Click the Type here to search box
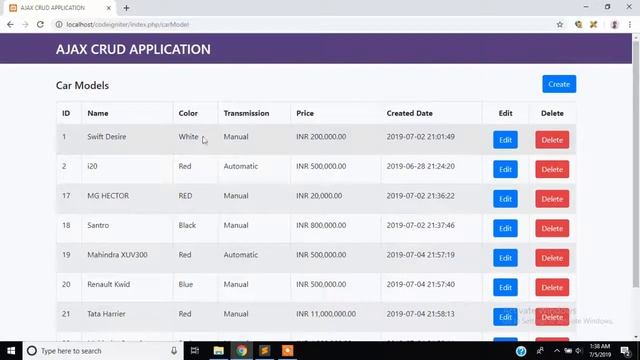Viewport: 640px width, 360px height. click(x=102, y=351)
